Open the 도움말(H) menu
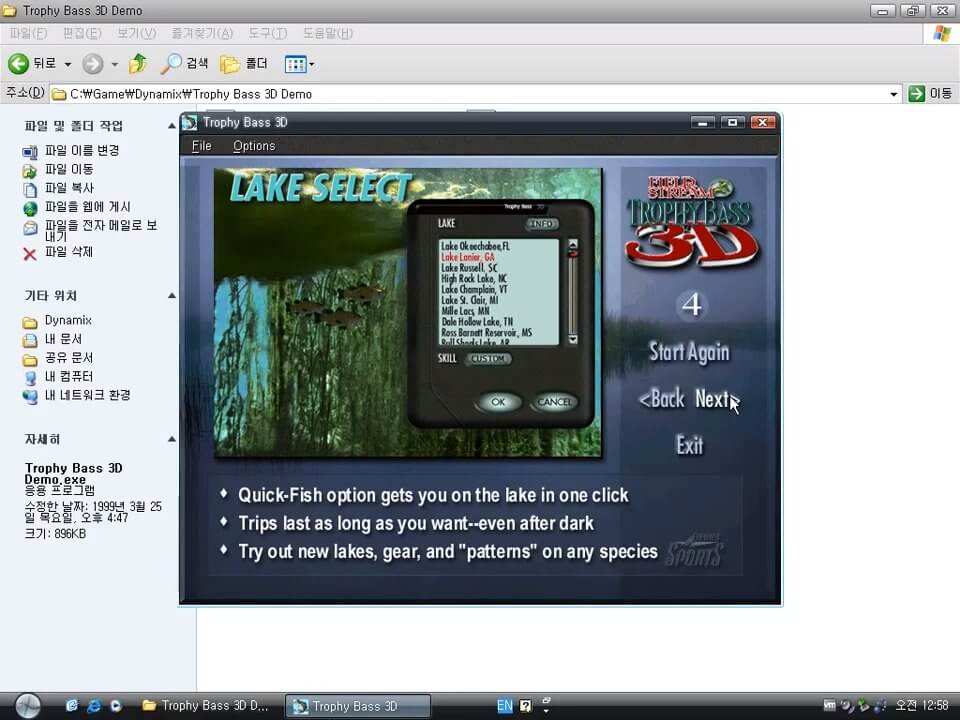Viewport: 960px width, 720px height. pyautogui.click(x=328, y=34)
